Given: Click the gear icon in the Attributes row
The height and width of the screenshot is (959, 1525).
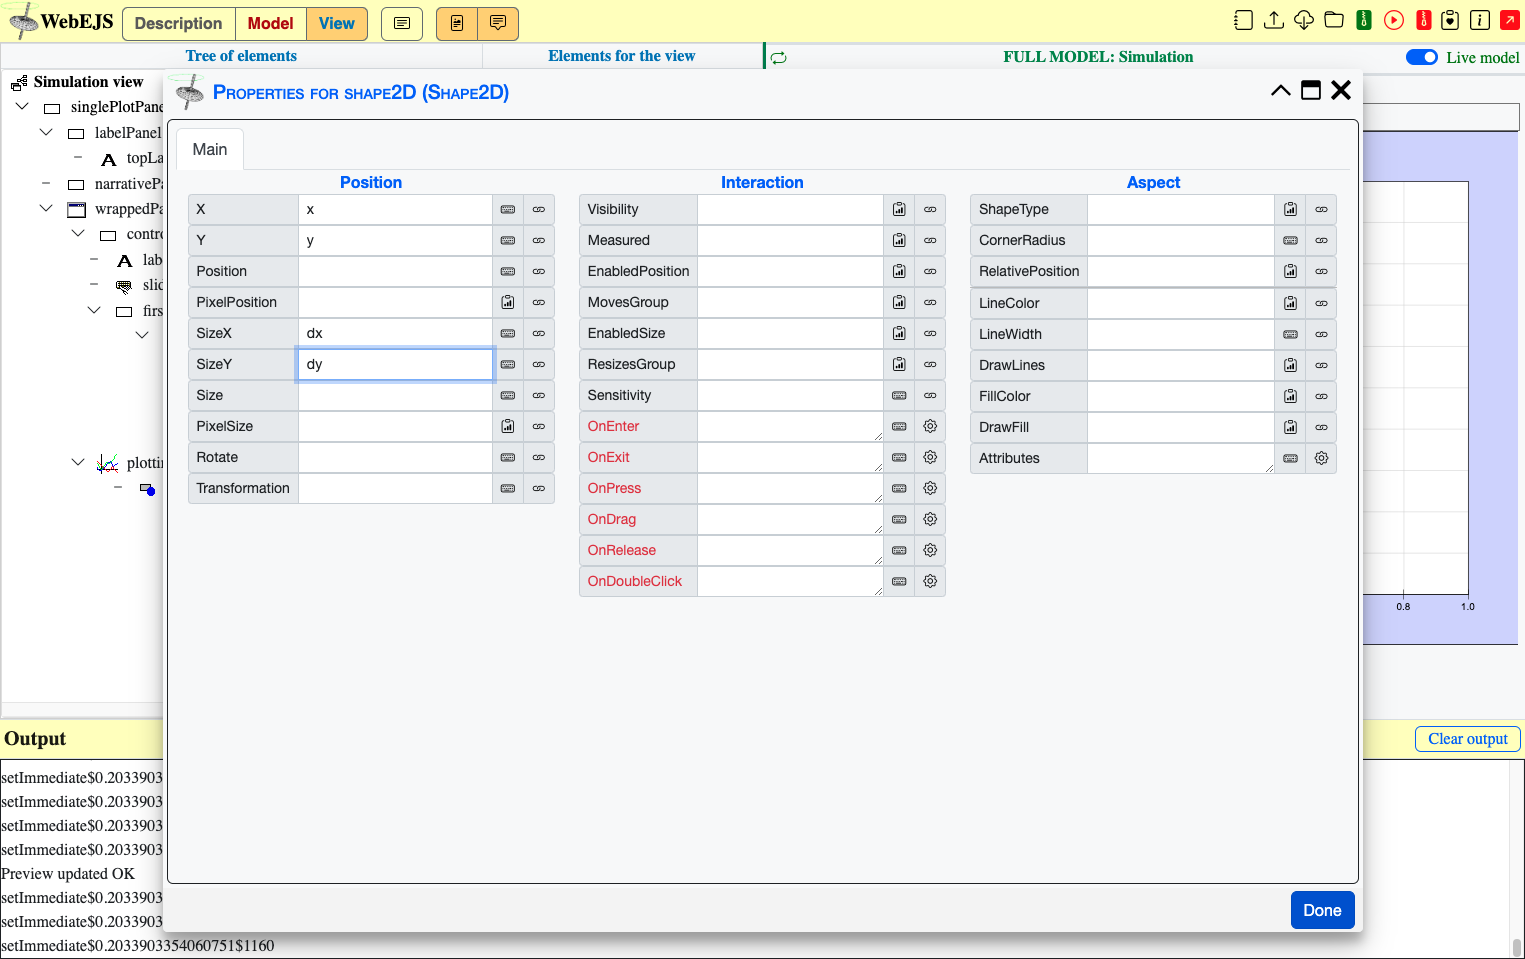Looking at the screenshot, I should (x=1322, y=459).
